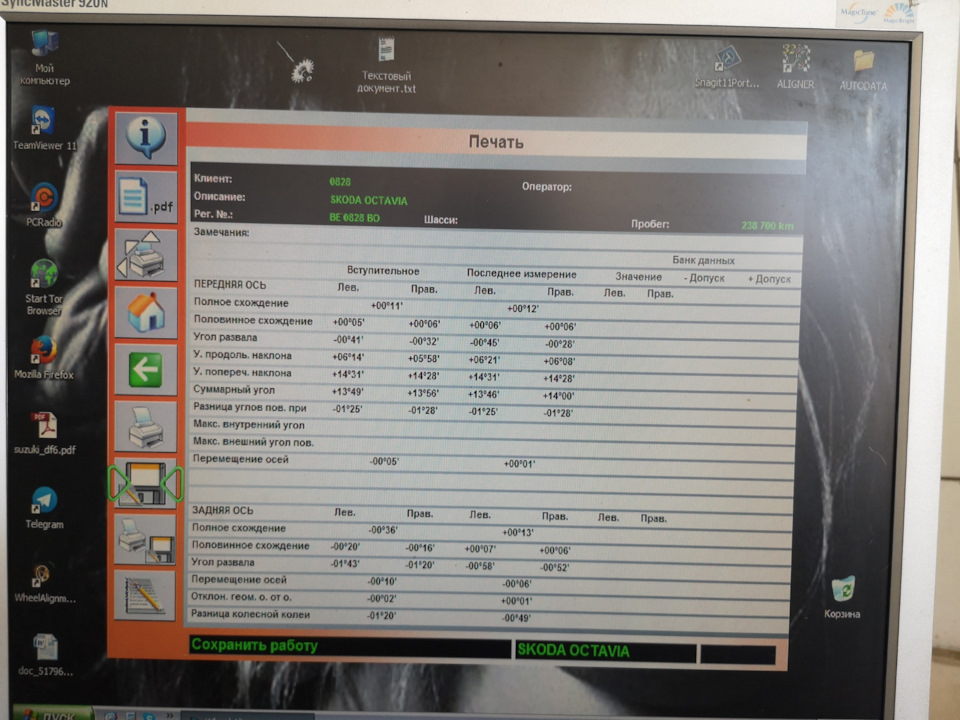Image resolution: width=960 pixels, height=720 pixels.
Task: Open notes editor with notepad pencil icon
Action: click(x=146, y=596)
